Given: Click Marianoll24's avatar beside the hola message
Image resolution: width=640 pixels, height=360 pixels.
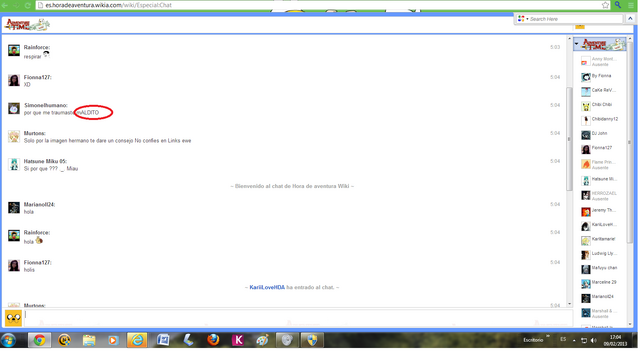Looking at the screenshot, I should click(x=14, y=207).
